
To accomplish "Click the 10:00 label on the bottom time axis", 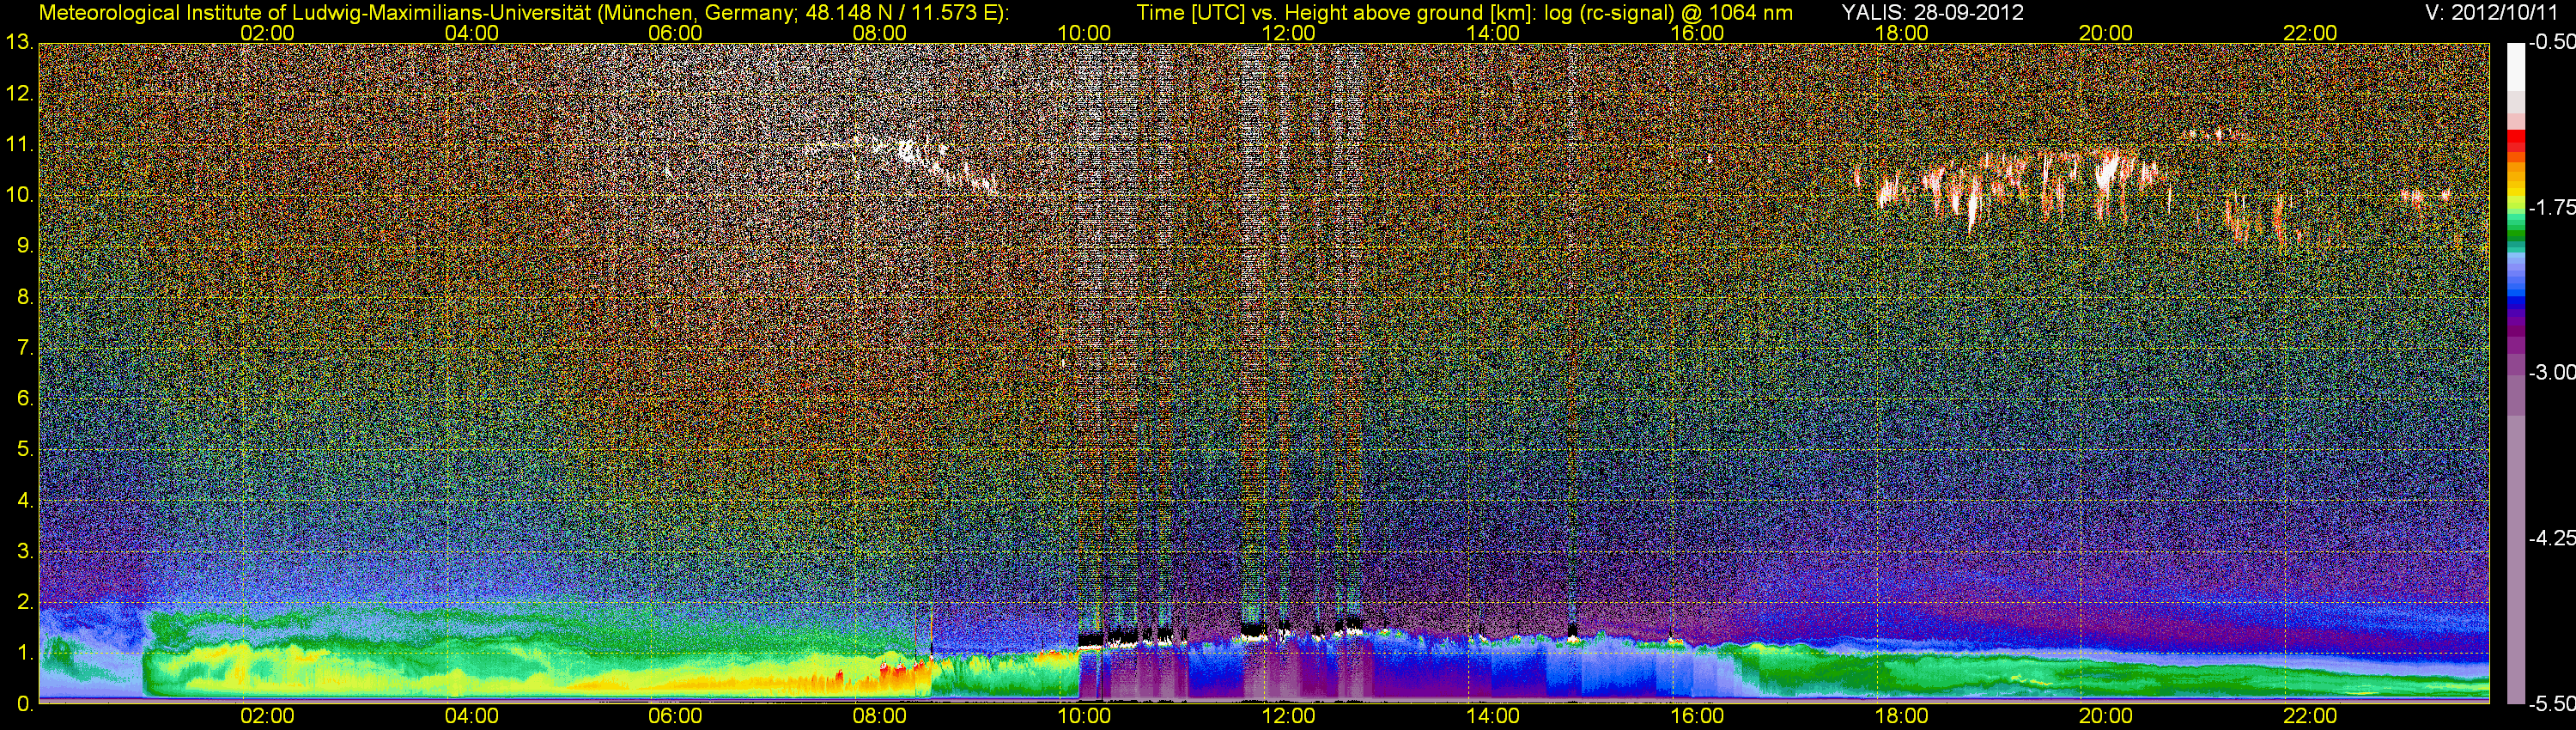I will pyautogui.click(x=1084, y=717).
